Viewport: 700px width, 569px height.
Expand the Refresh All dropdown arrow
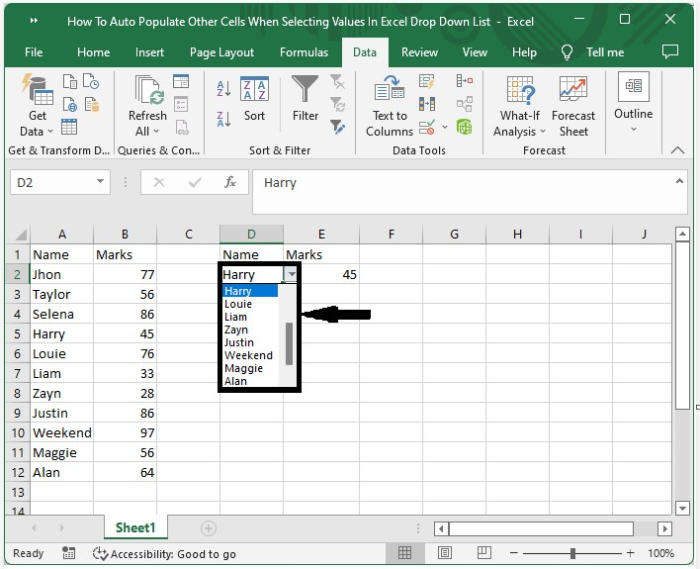tap(156, 131)
